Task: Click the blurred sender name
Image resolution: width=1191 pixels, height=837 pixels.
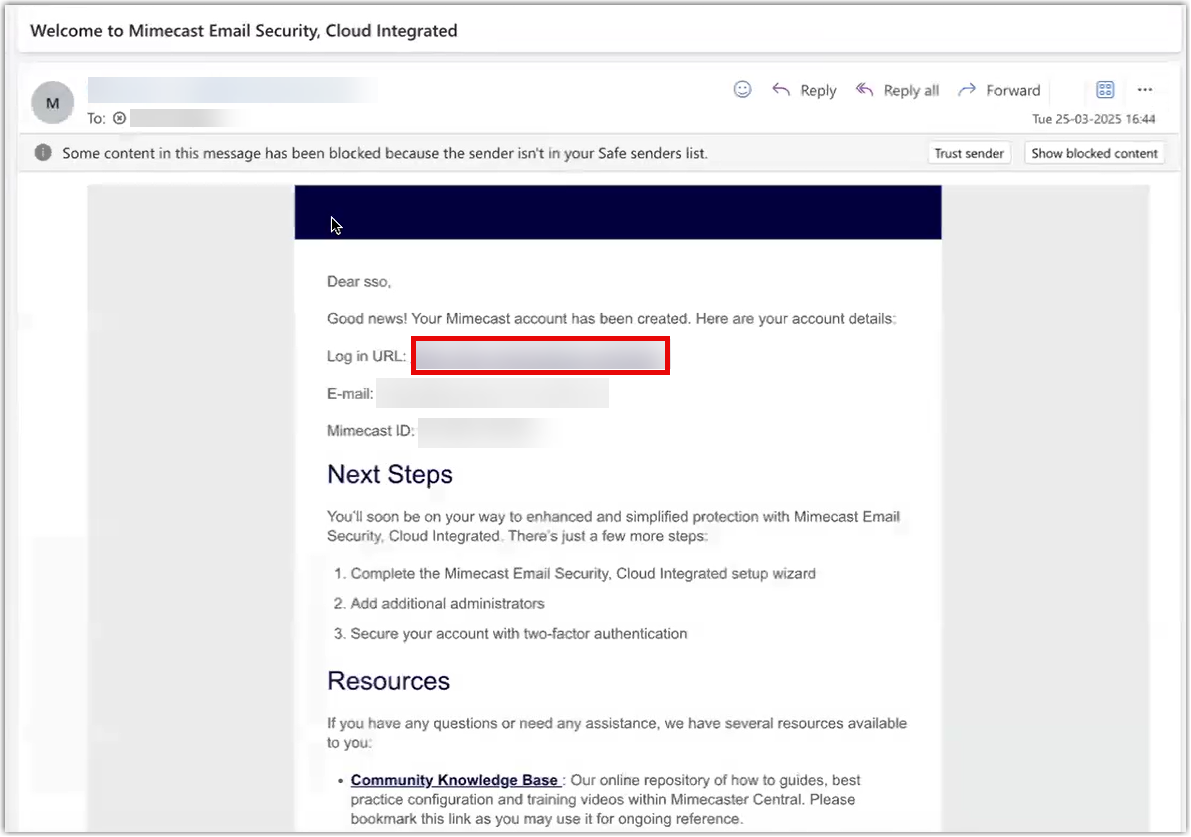Action: pos(230,91)
